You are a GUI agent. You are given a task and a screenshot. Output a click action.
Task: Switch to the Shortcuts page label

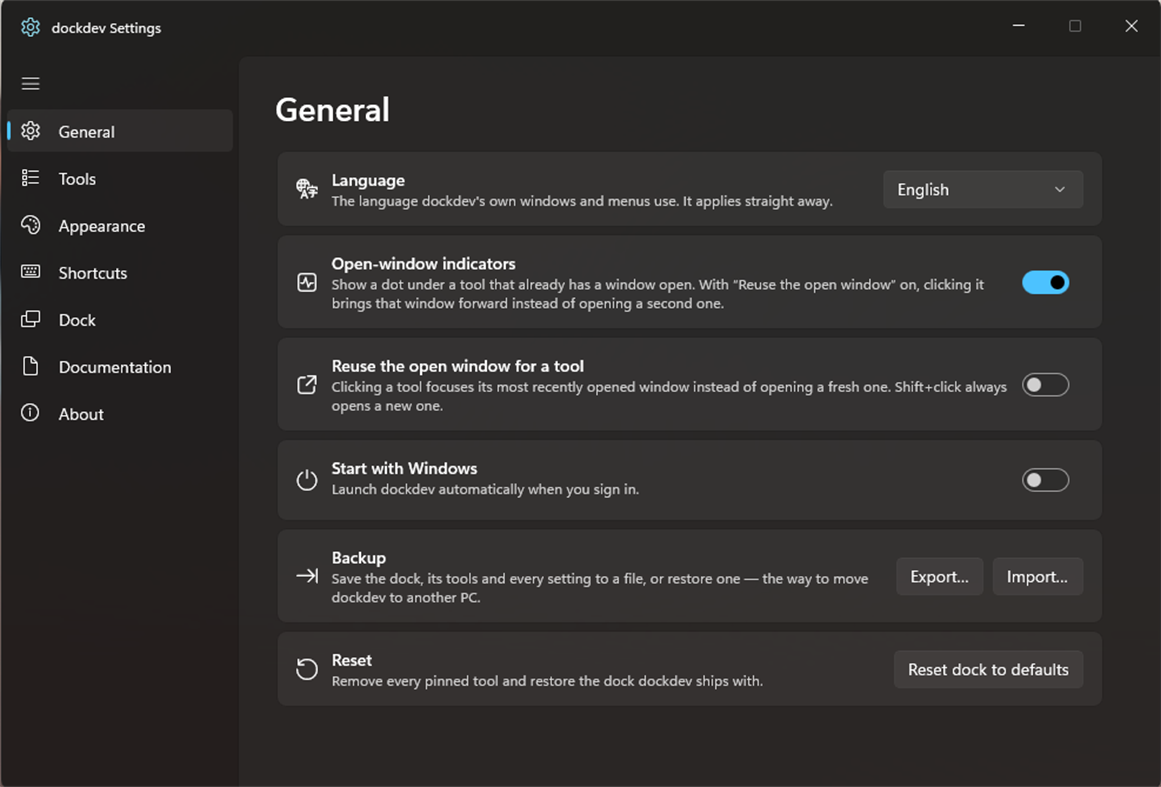click(93, 272)
